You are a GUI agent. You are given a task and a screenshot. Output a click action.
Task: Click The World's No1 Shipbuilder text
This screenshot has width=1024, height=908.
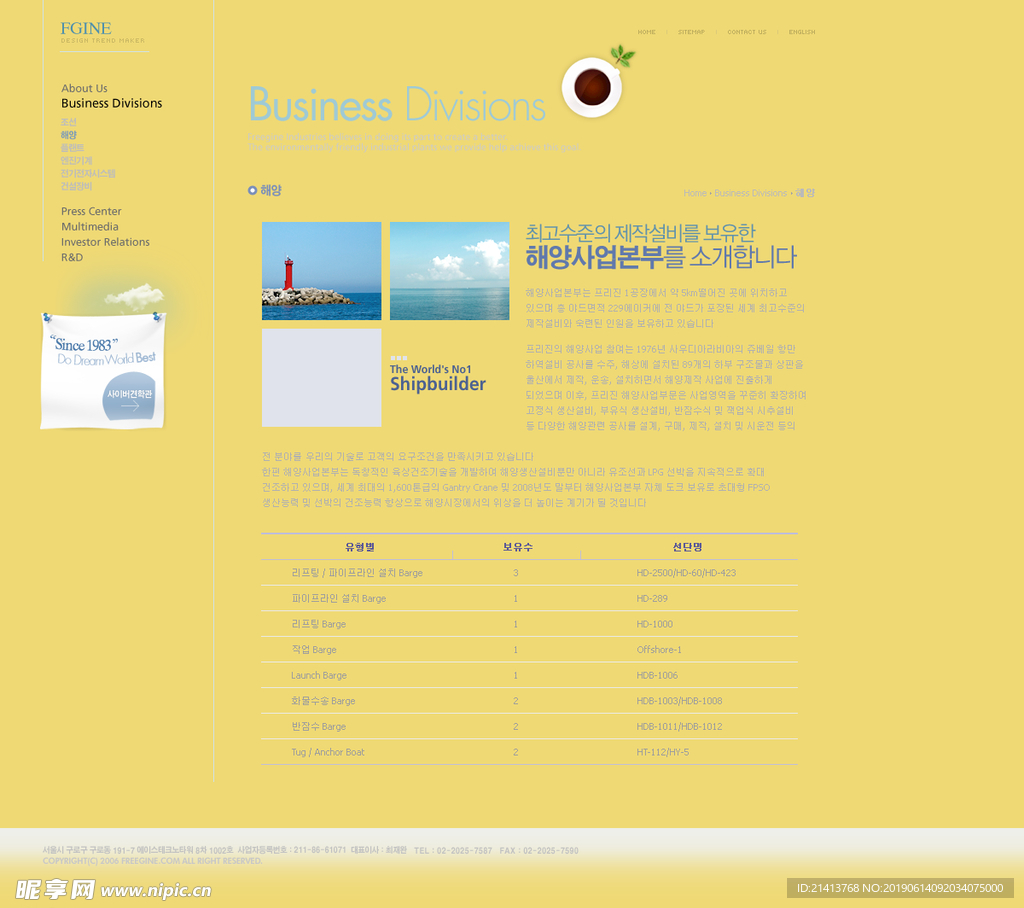click(x=438, y=378)
